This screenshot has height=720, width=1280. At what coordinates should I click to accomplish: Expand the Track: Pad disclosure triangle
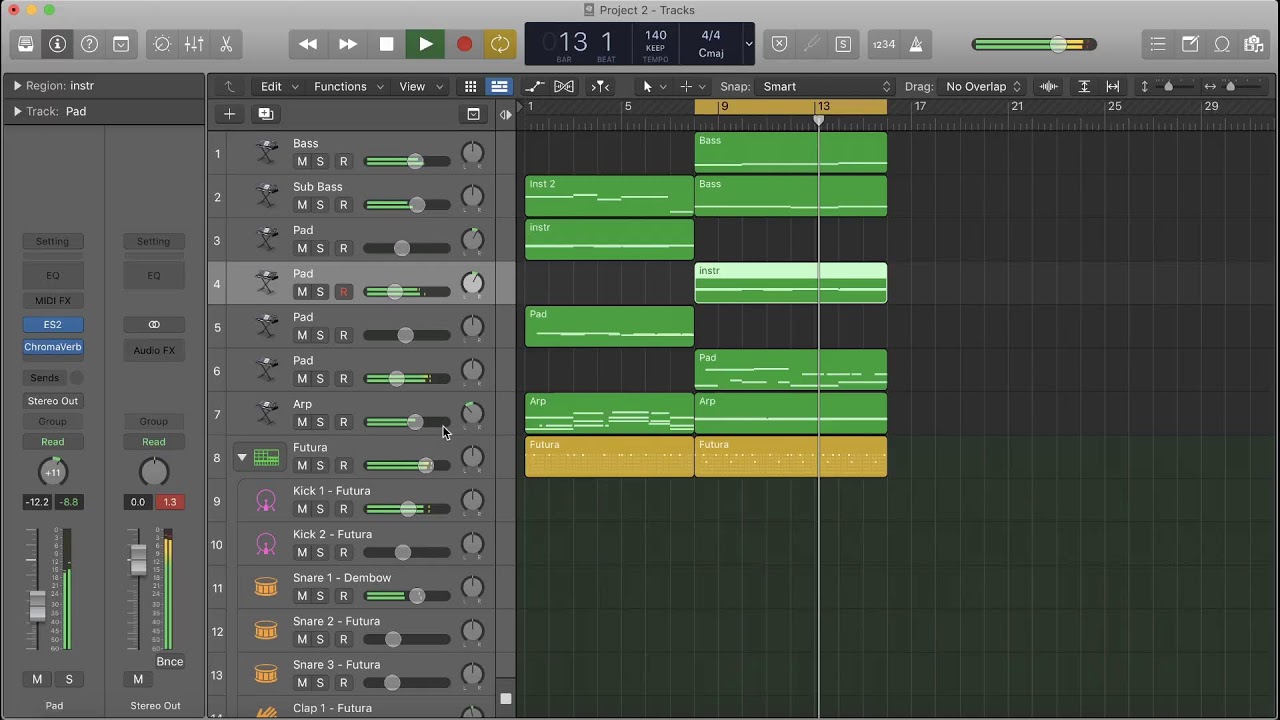click(x=17, y=111)
